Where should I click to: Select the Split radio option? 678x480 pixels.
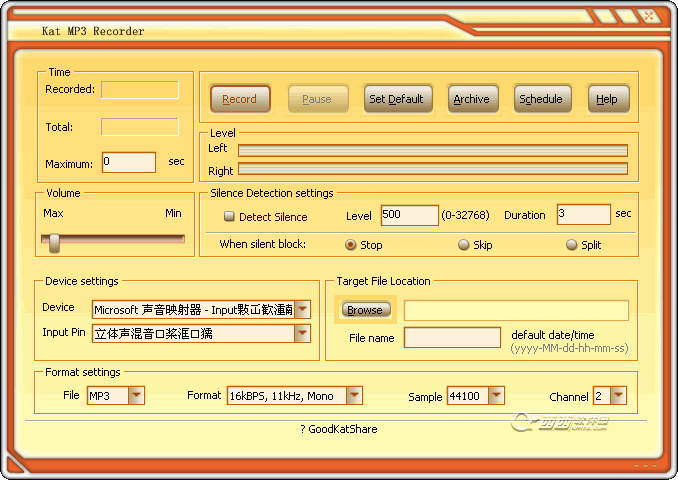pos(572,244)
